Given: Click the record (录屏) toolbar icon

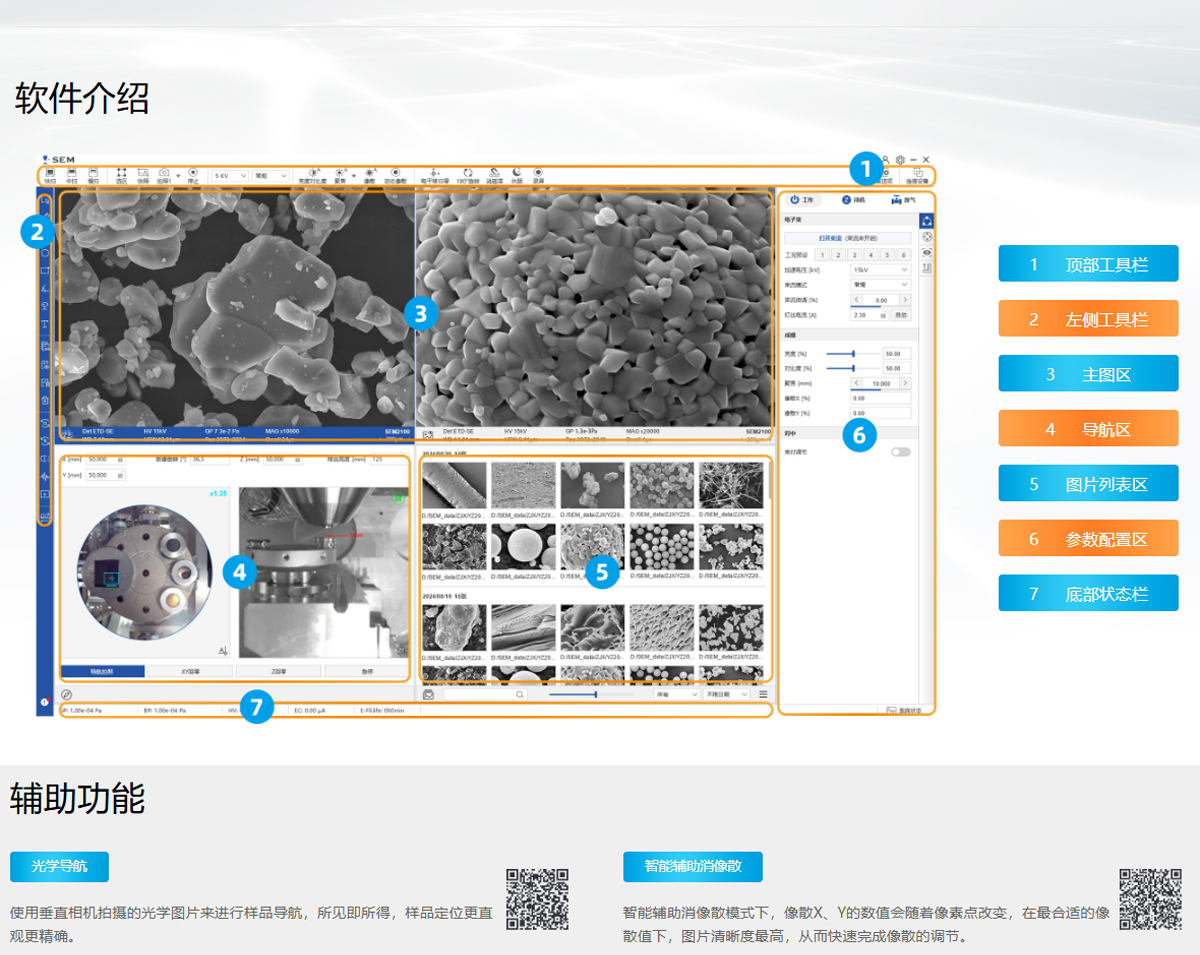Looking at the screenshot, I should (538, 175).
